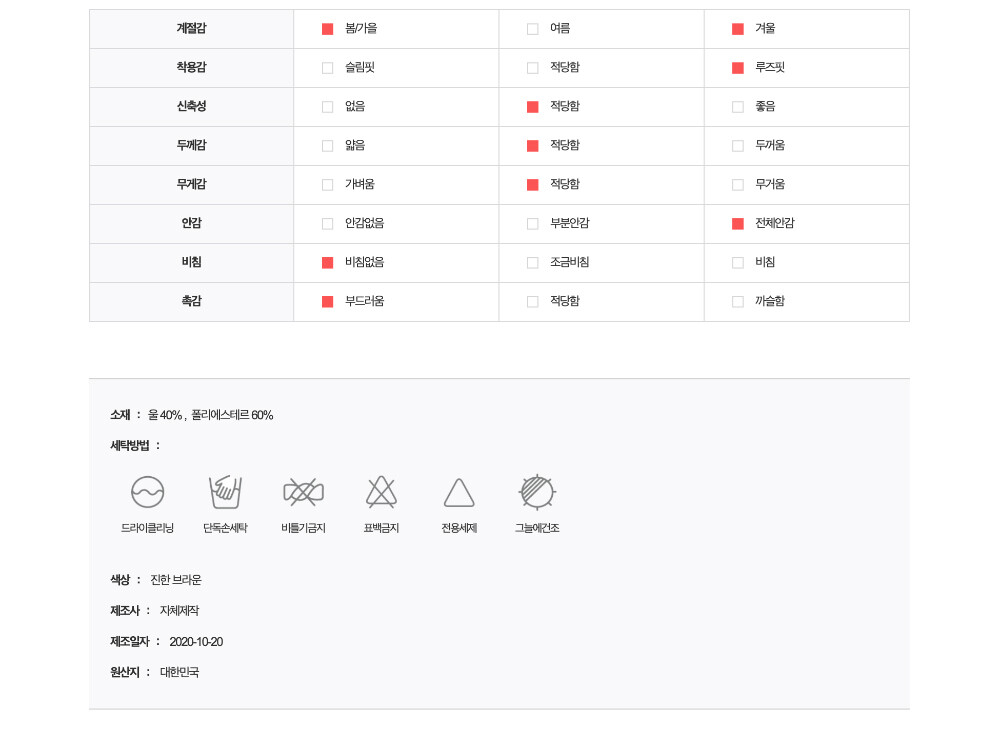Click the do-not-wring (비틀기금지) icon

(x=303, y=492)
